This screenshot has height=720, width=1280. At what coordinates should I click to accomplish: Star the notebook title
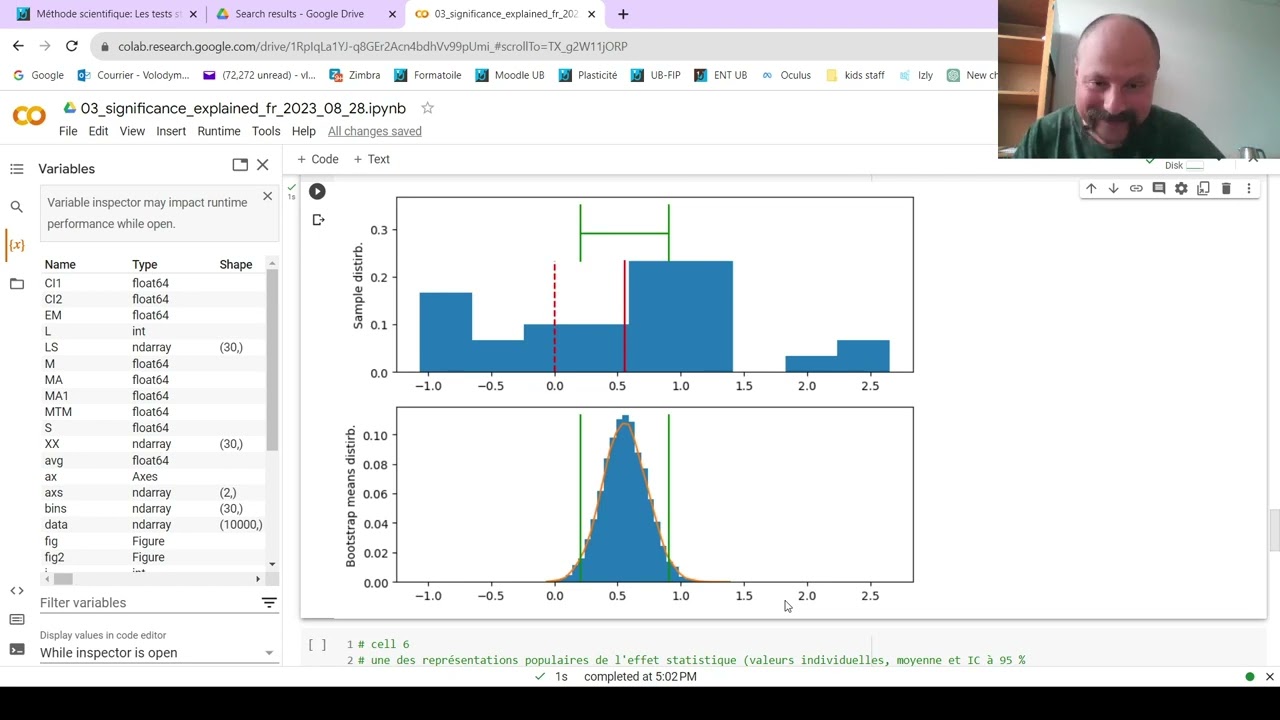[x=427, y=108]
